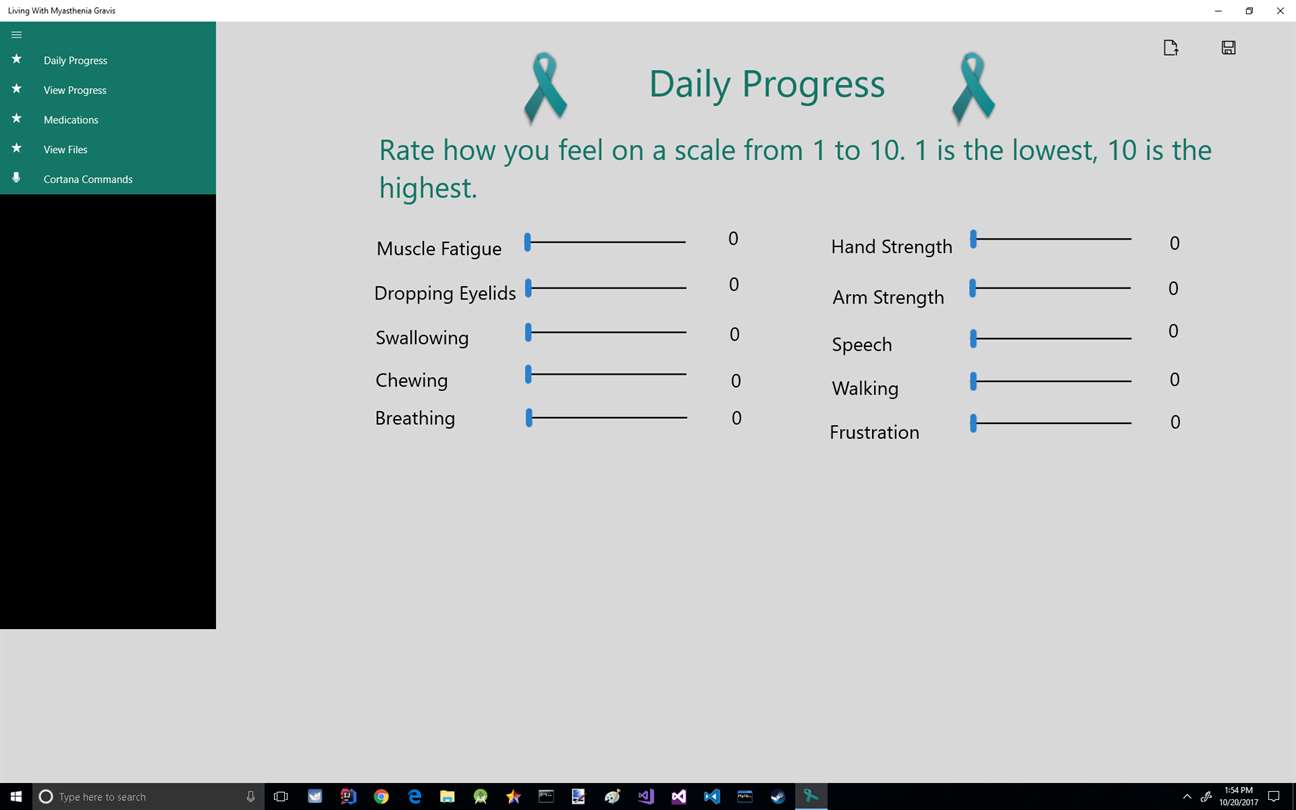Click the star icon beside Medications
The image size is (1296, 810).
[16, 119]
